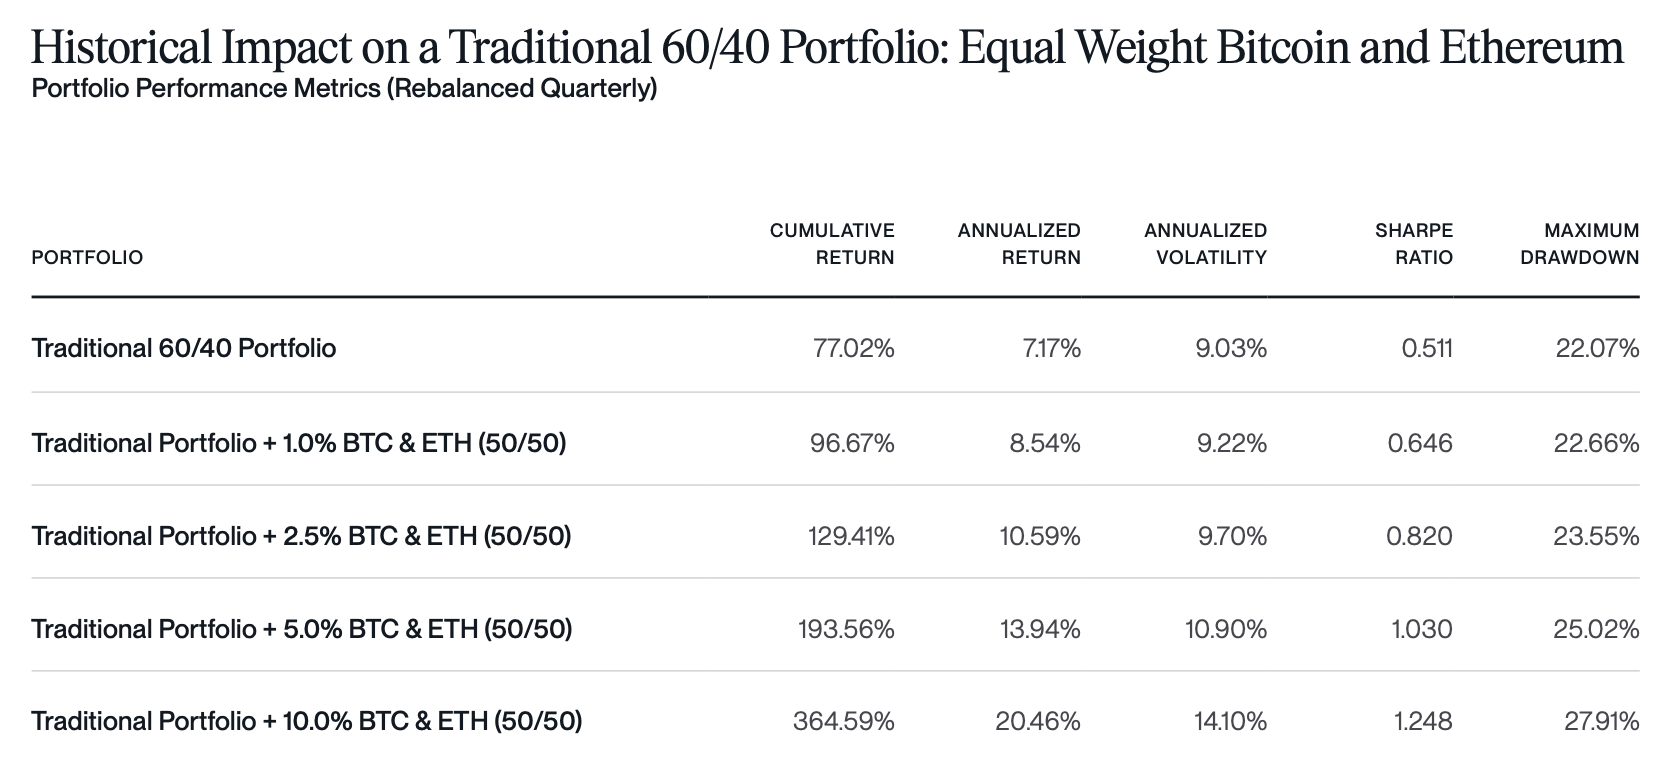Select the Traditional 60/40 Portfolio row label

click(x=184, y=348)
